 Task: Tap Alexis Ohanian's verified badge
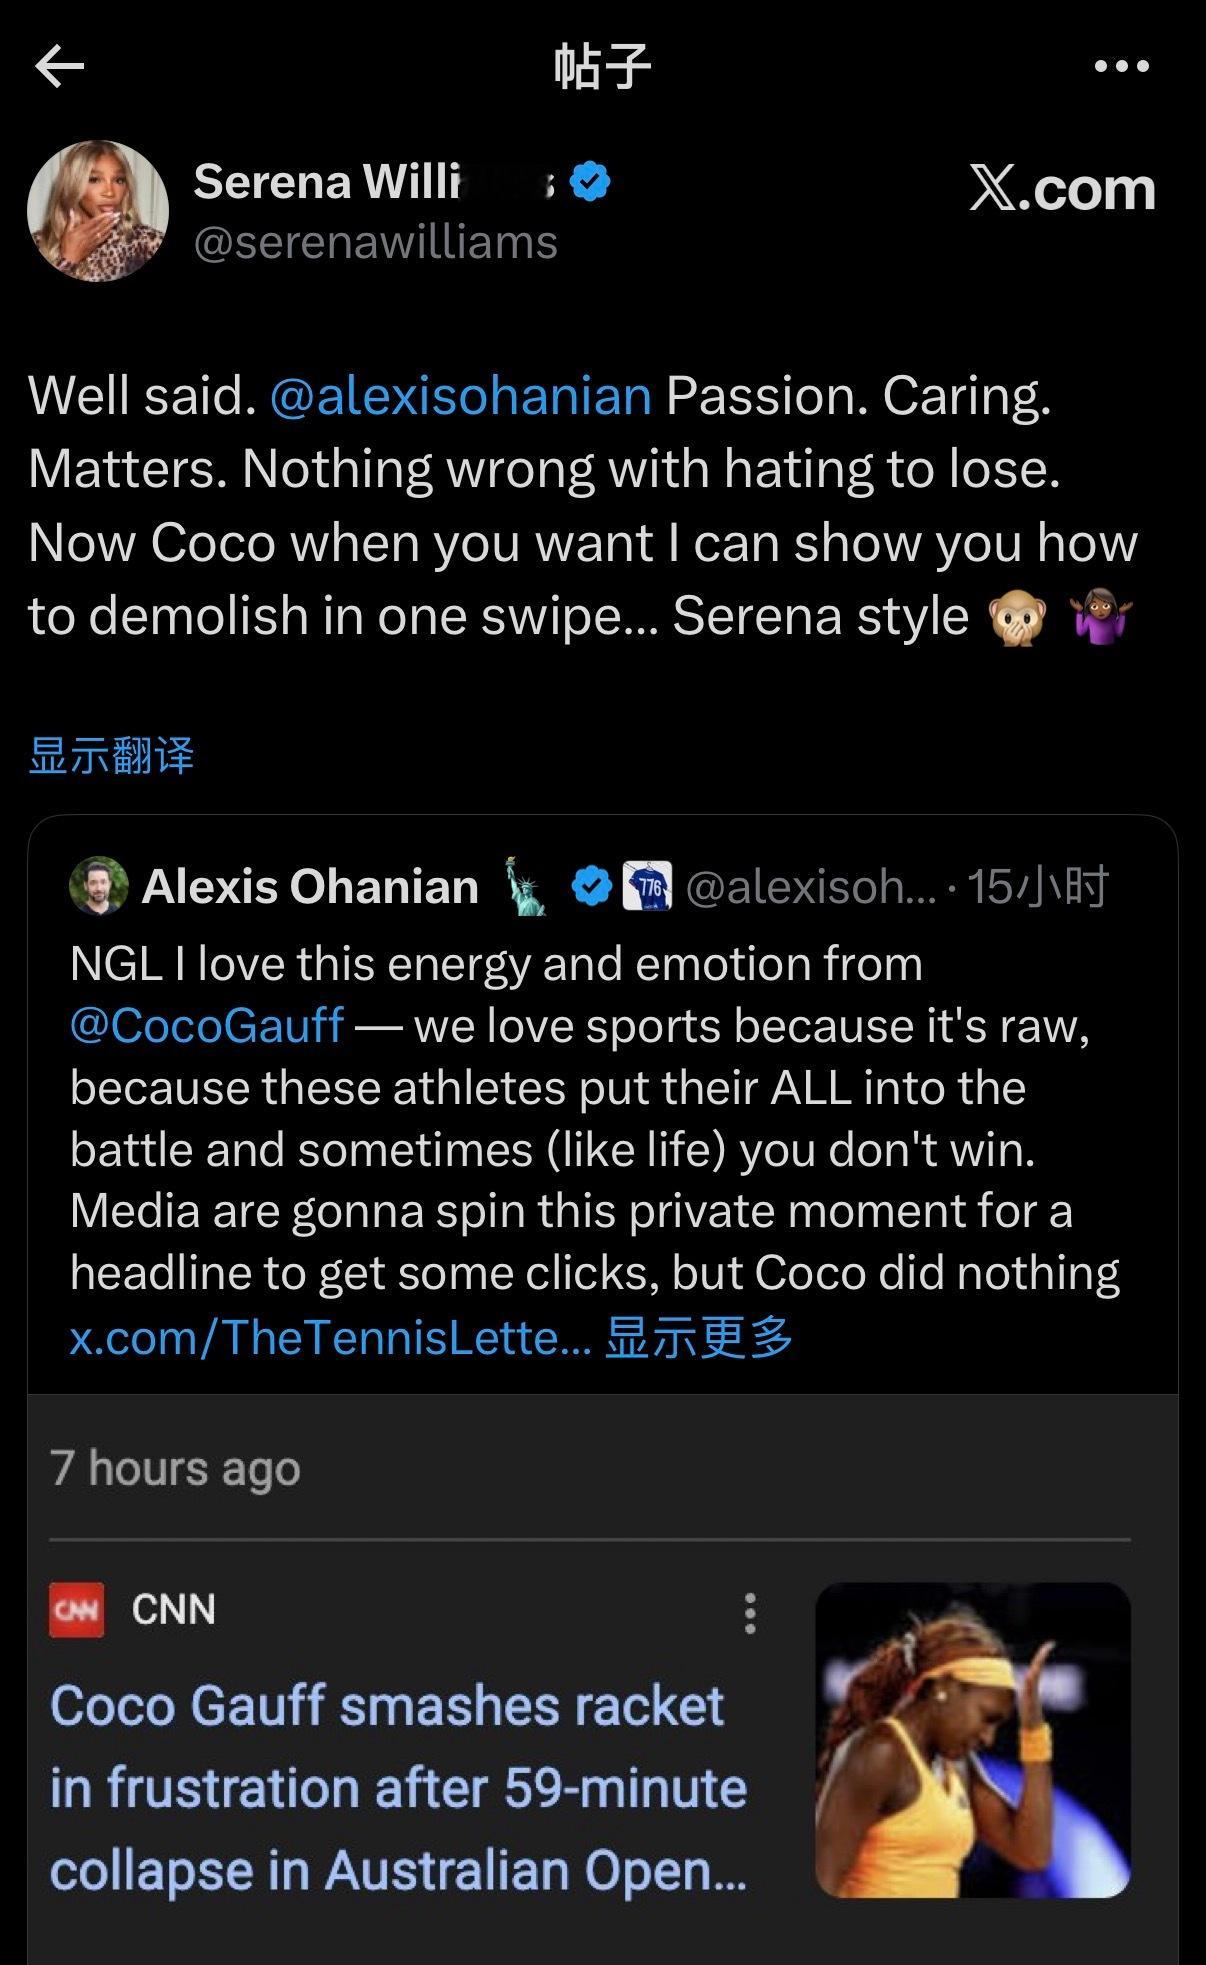(591, 886)
